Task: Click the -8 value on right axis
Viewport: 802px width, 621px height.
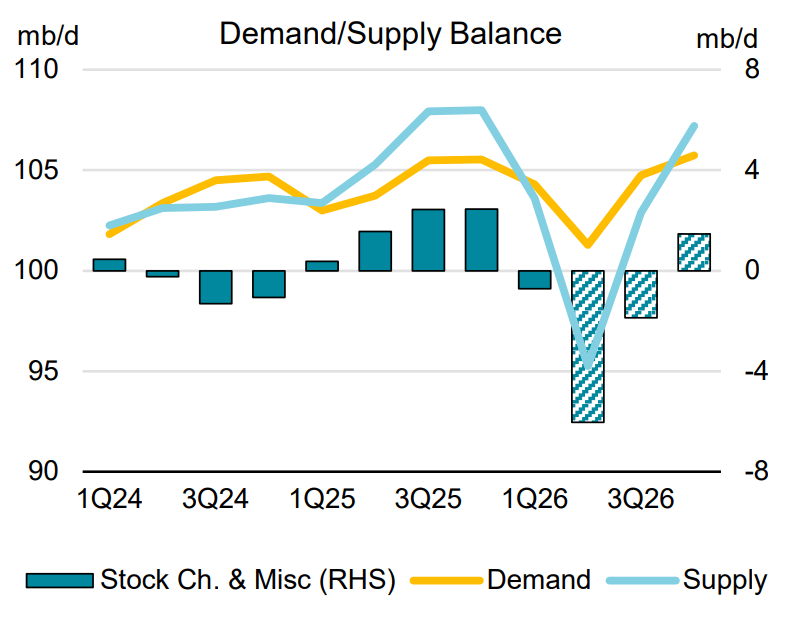Action: [756, 471]
